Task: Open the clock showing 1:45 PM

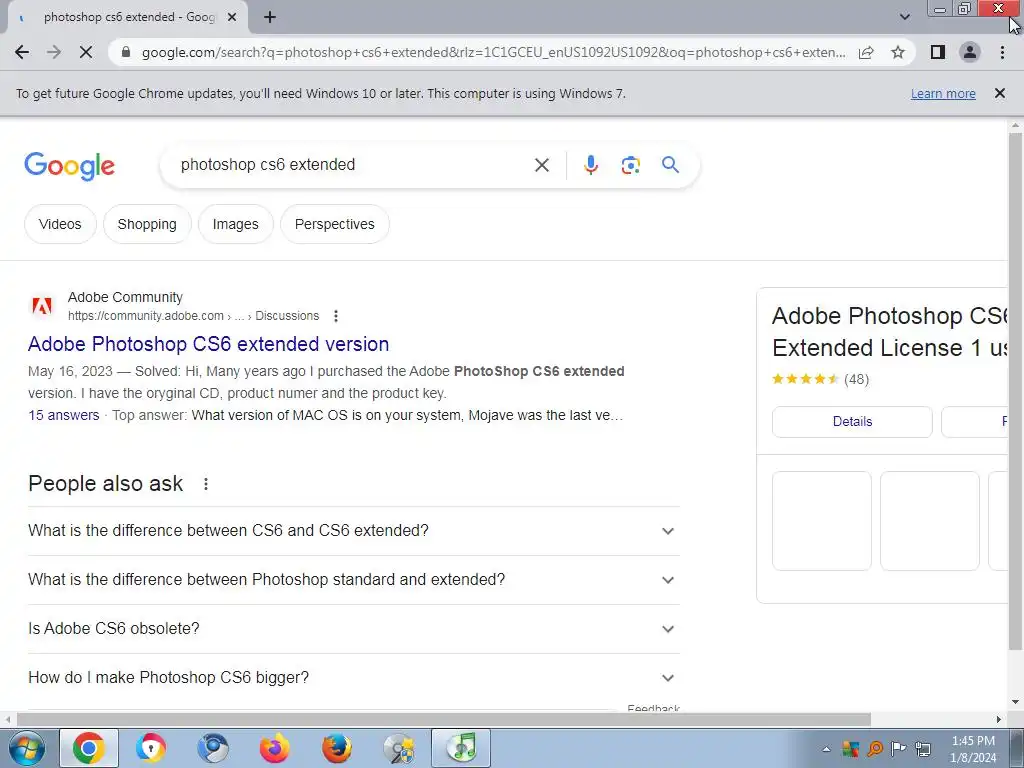Action: [x=973, y=749]
